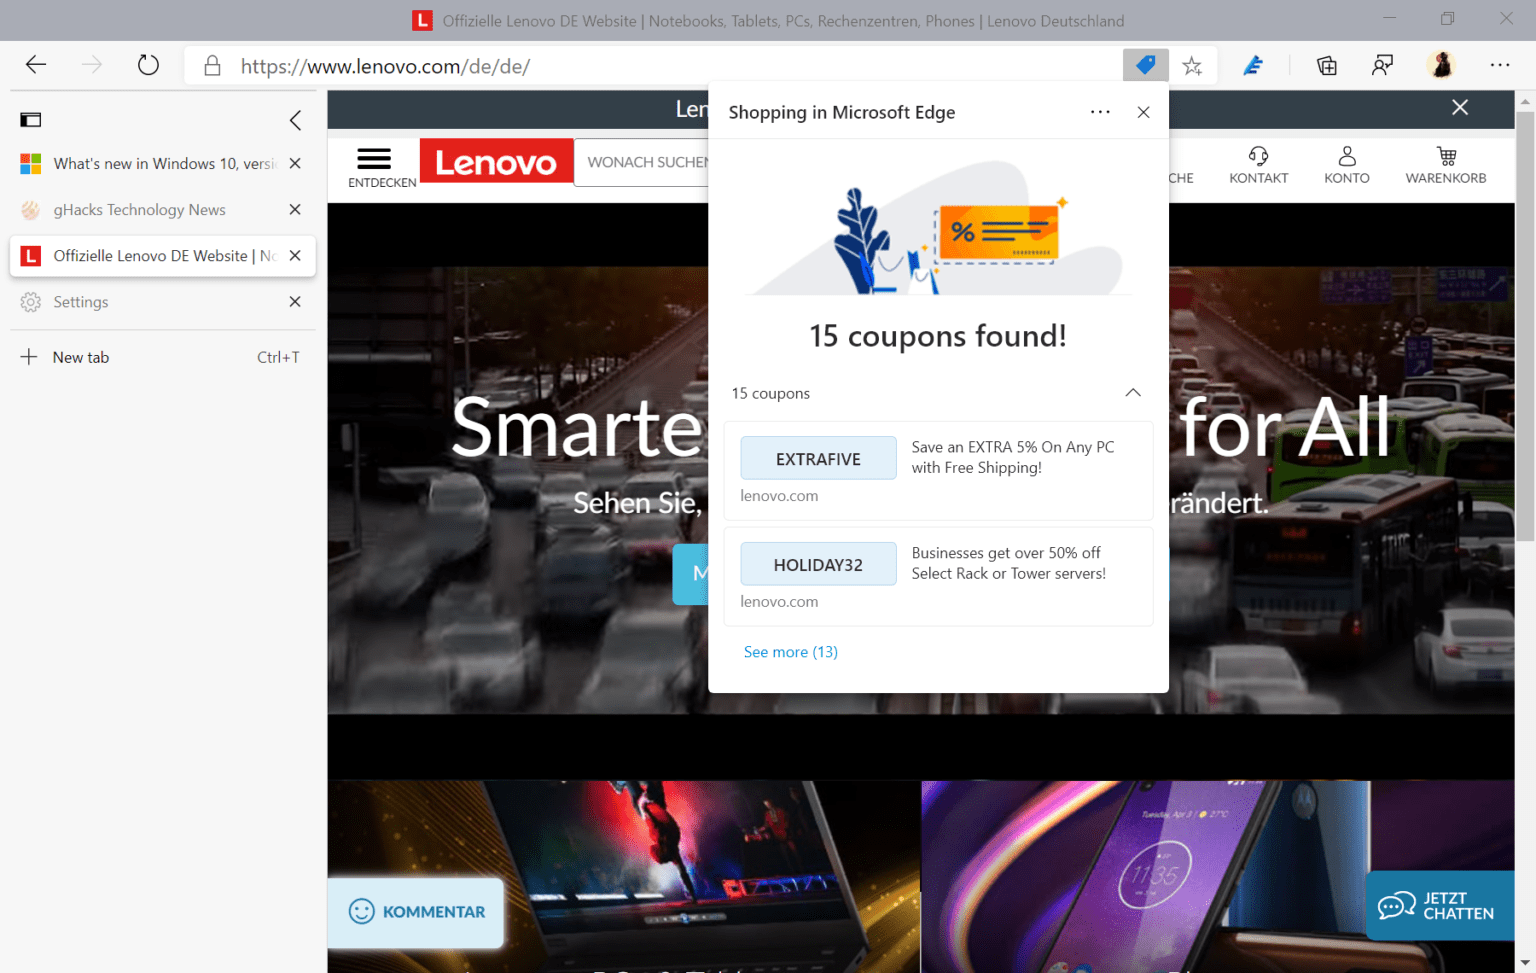This screenshot has height=973, width=1536.
Task: Open the Settings and more menu
Action: tap(1500, 65)
